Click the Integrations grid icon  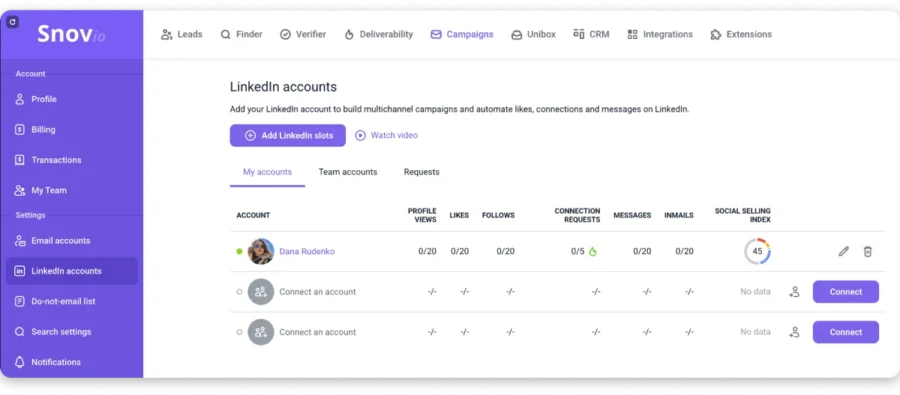(x=633, y=34)
